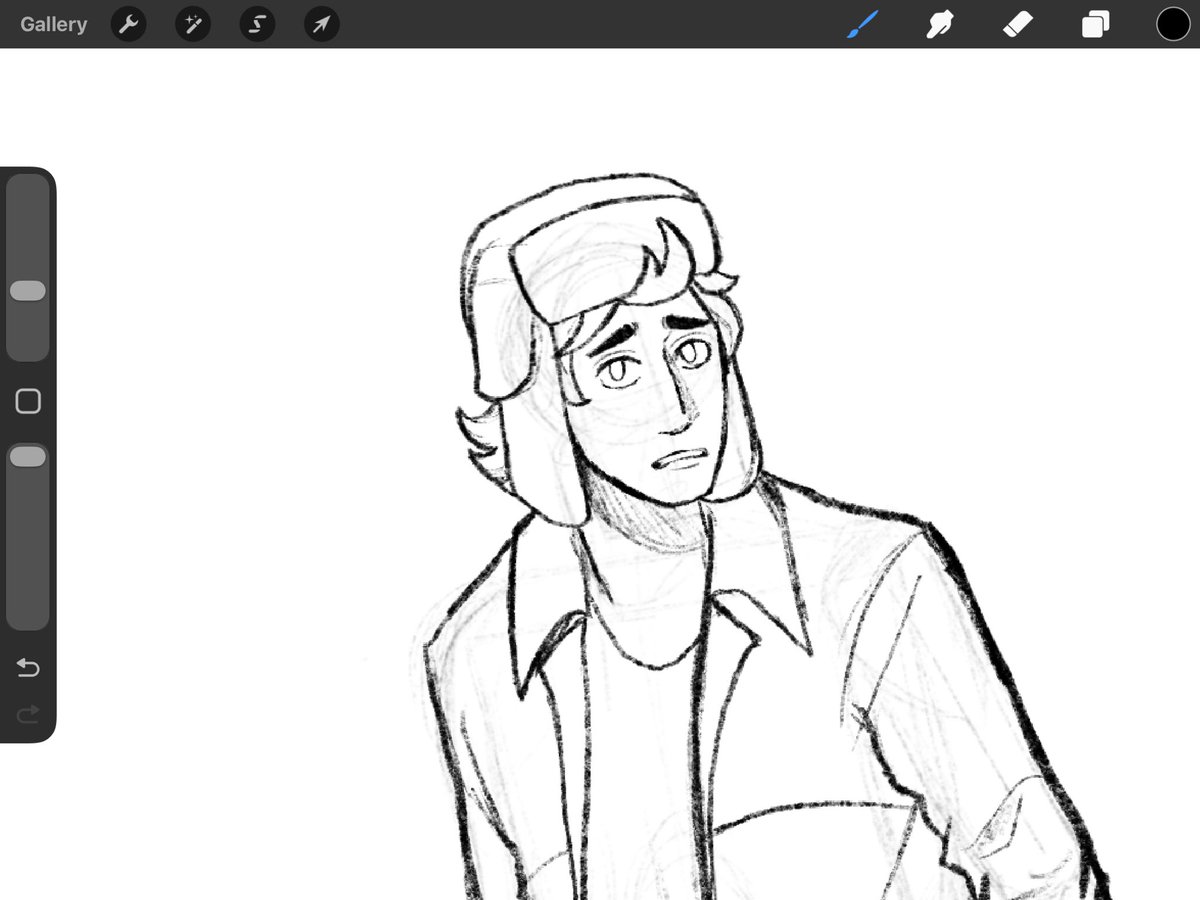Open the black color picker swatch

tap(1173, 24)
